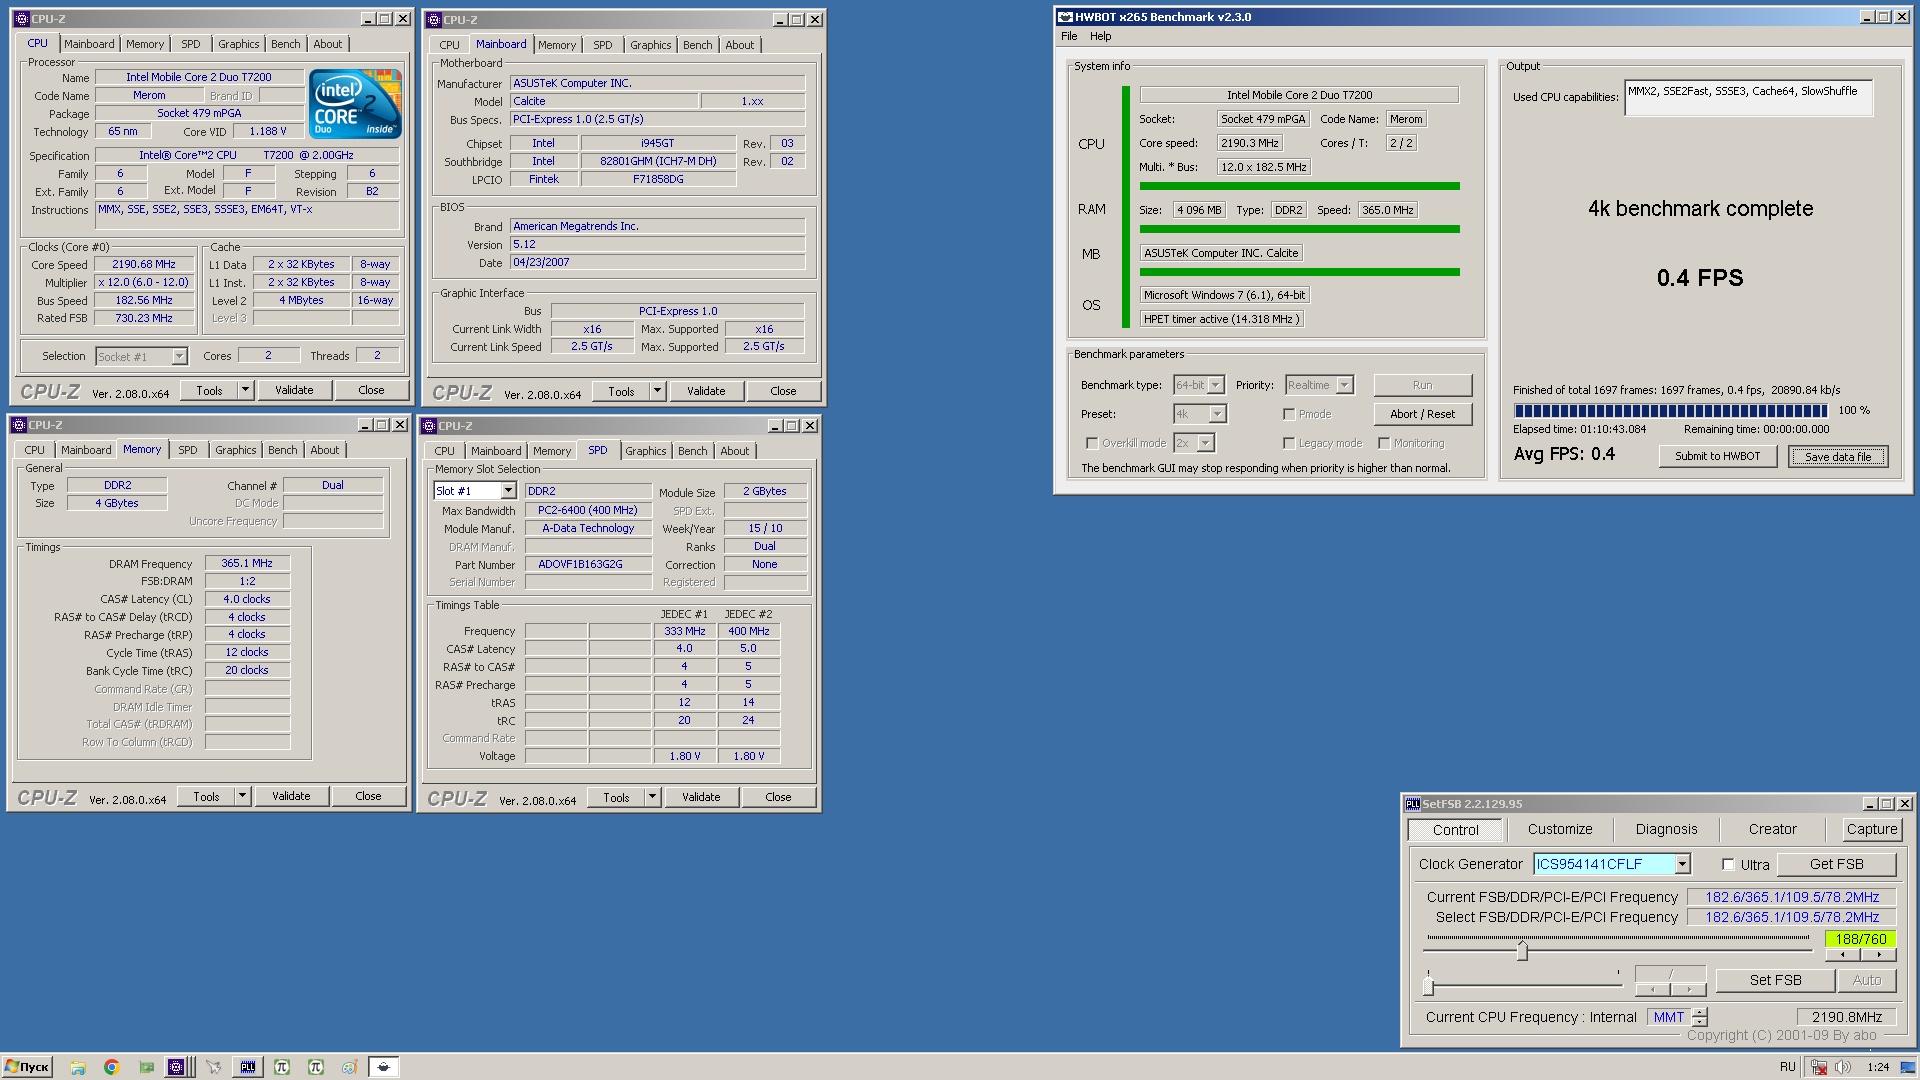This screenshot has width=1920, height=1080.
Task: Click the show desktop tray icon
Action: coord(1909,1067)
